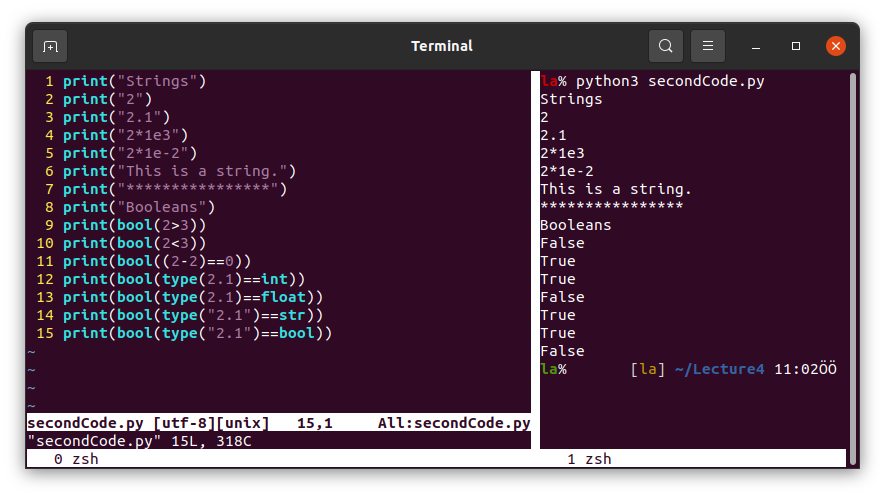Click the last line 15 of code
885x497 pixels.
point(197,333)
